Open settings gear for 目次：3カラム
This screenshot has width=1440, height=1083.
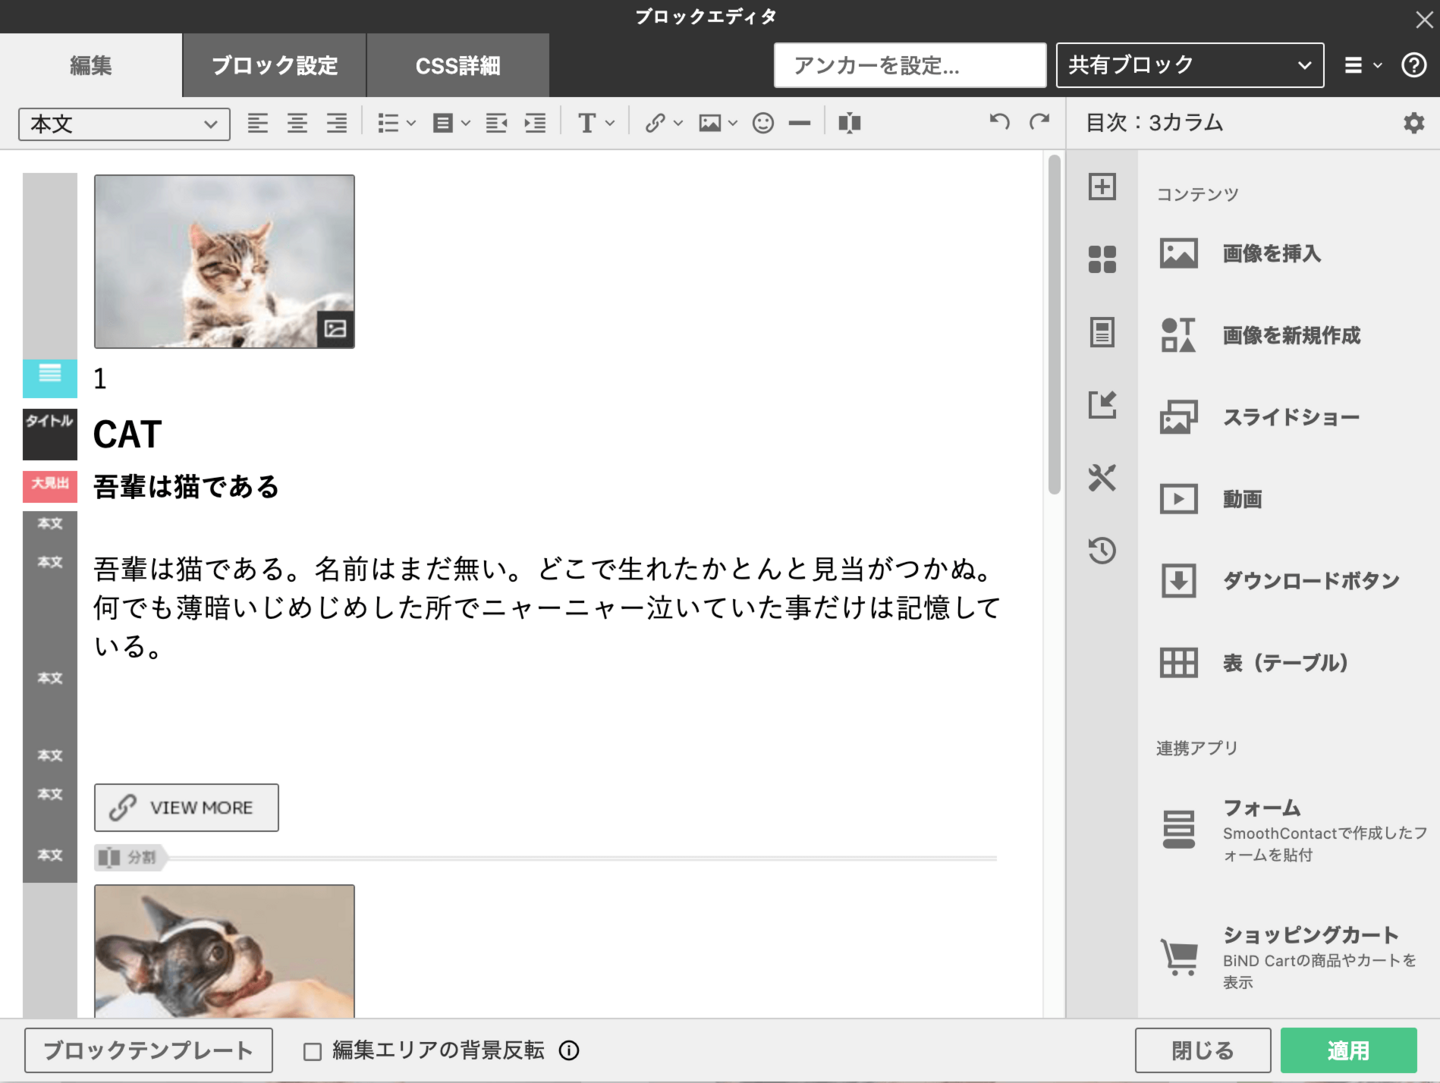(x=1414, y=123)
